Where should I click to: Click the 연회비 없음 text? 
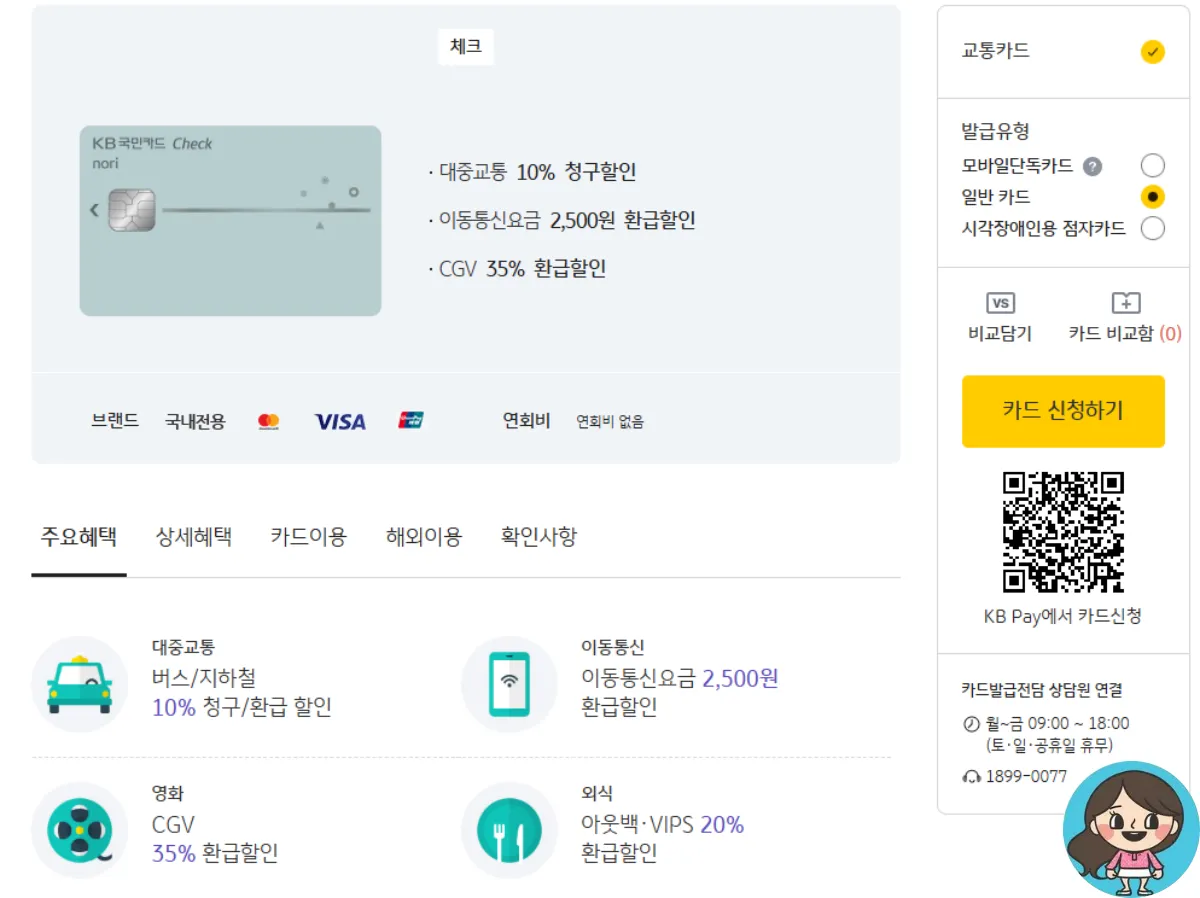tap(610, 422)
